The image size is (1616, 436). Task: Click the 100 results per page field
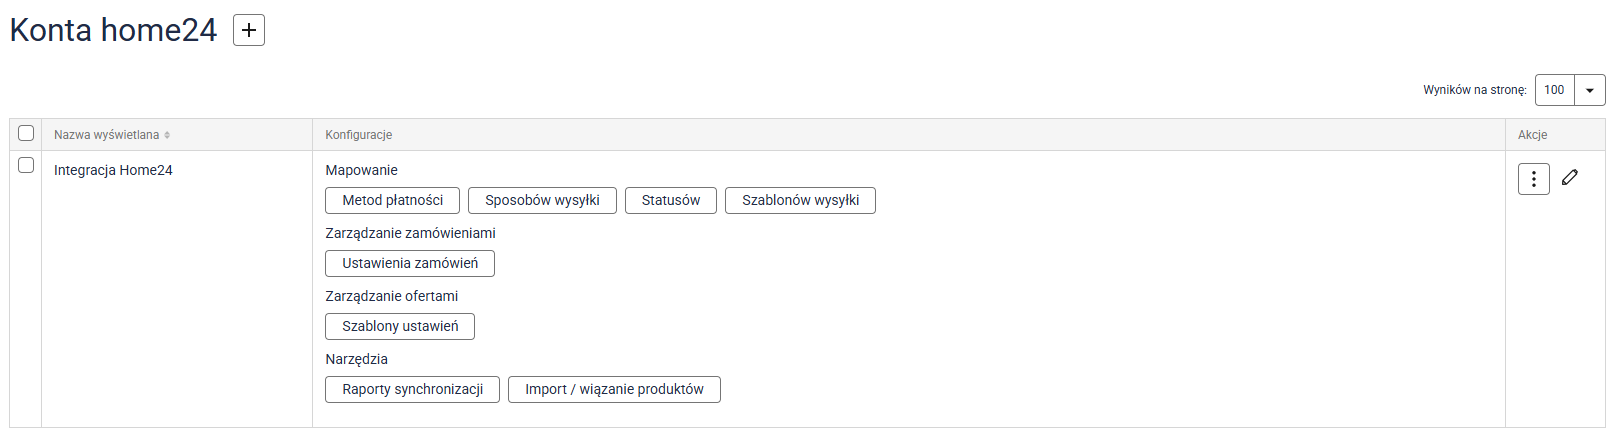1555,90
